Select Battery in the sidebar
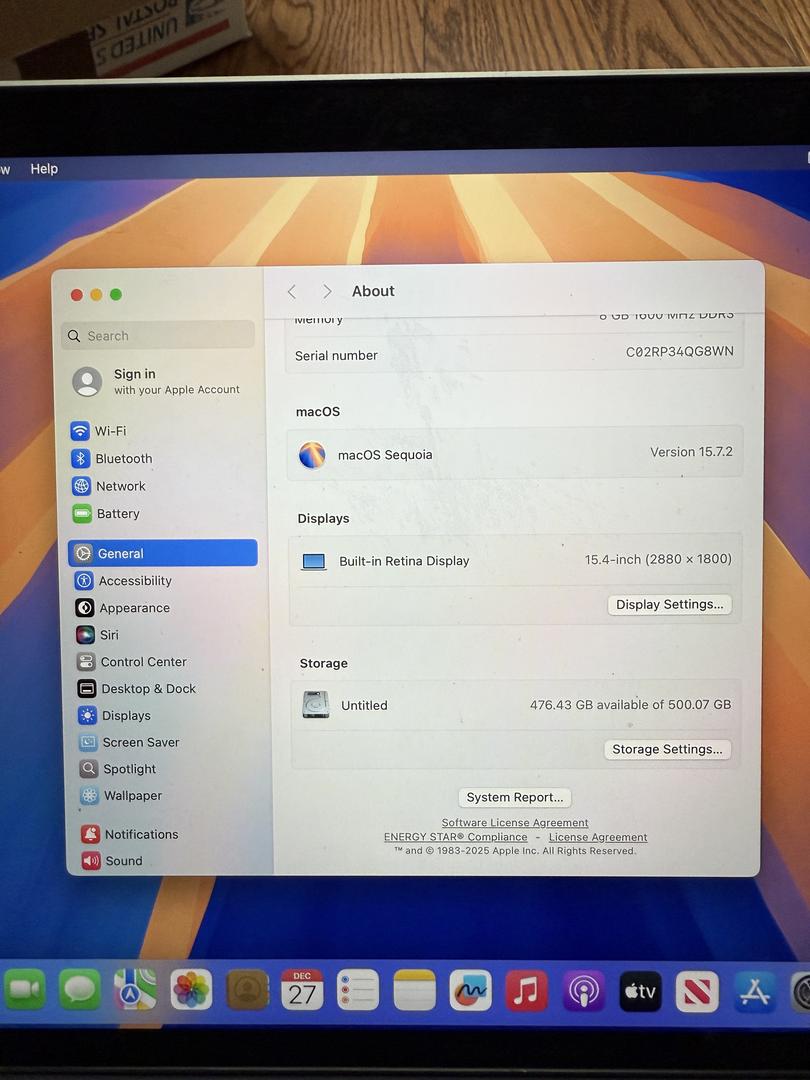 tap(117, 514)
